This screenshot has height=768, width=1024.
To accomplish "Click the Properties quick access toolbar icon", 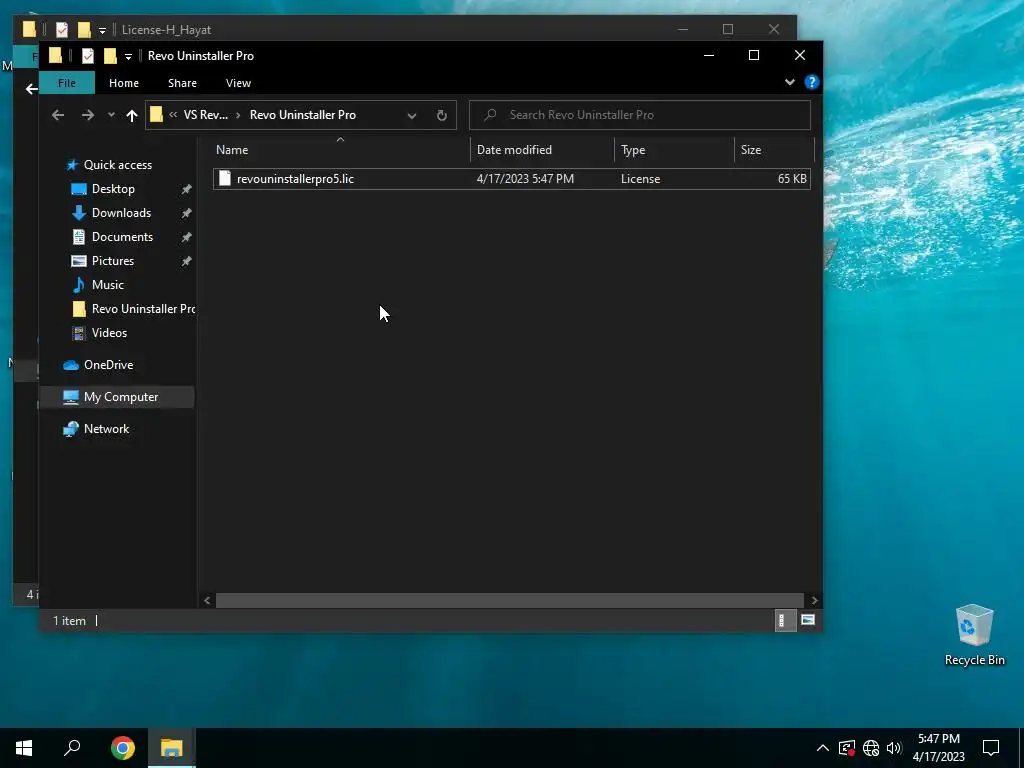I will click(x=88, y=56).
